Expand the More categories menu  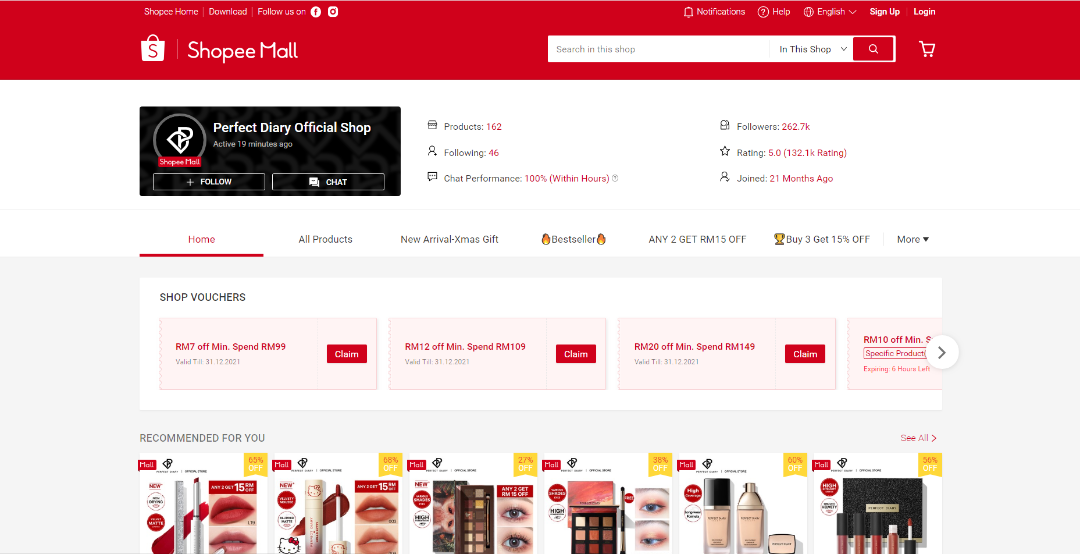tap(912, 239)
